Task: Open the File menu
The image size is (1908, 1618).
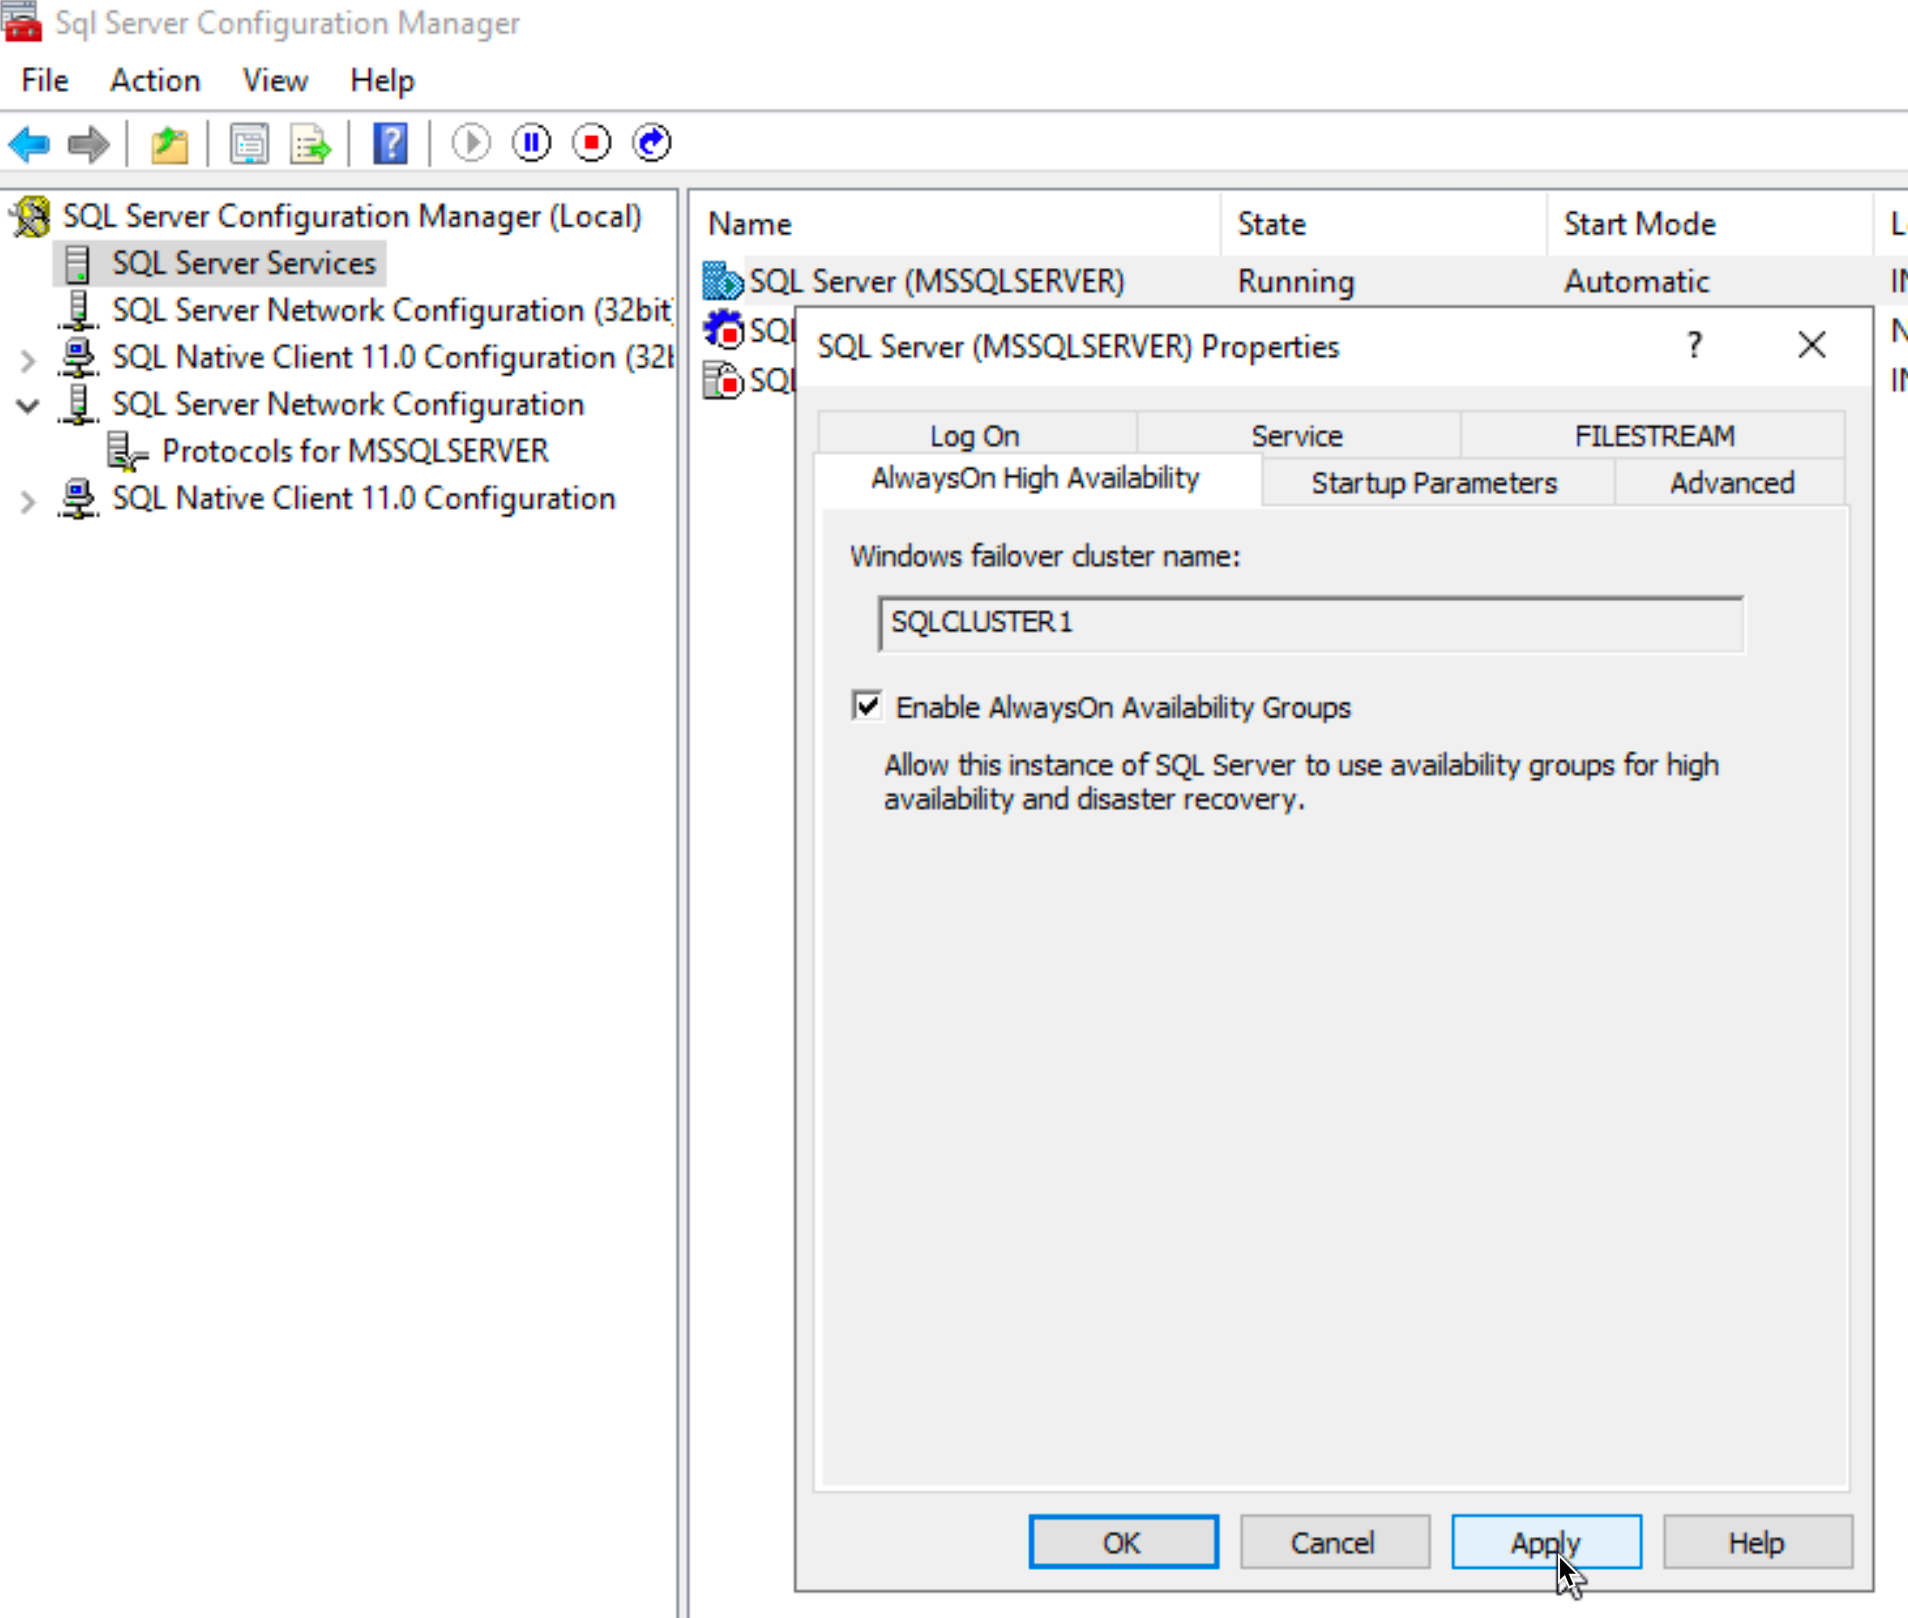Action: click(45, 80)
